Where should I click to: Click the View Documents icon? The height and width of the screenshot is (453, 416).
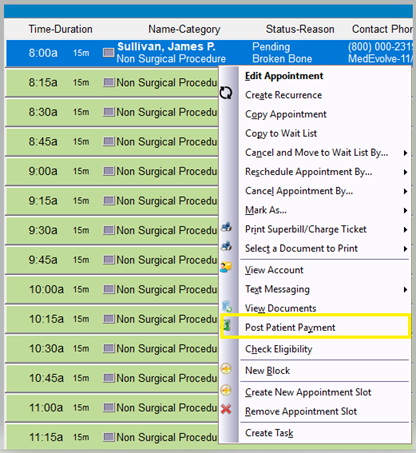click(x=227, y=306)
